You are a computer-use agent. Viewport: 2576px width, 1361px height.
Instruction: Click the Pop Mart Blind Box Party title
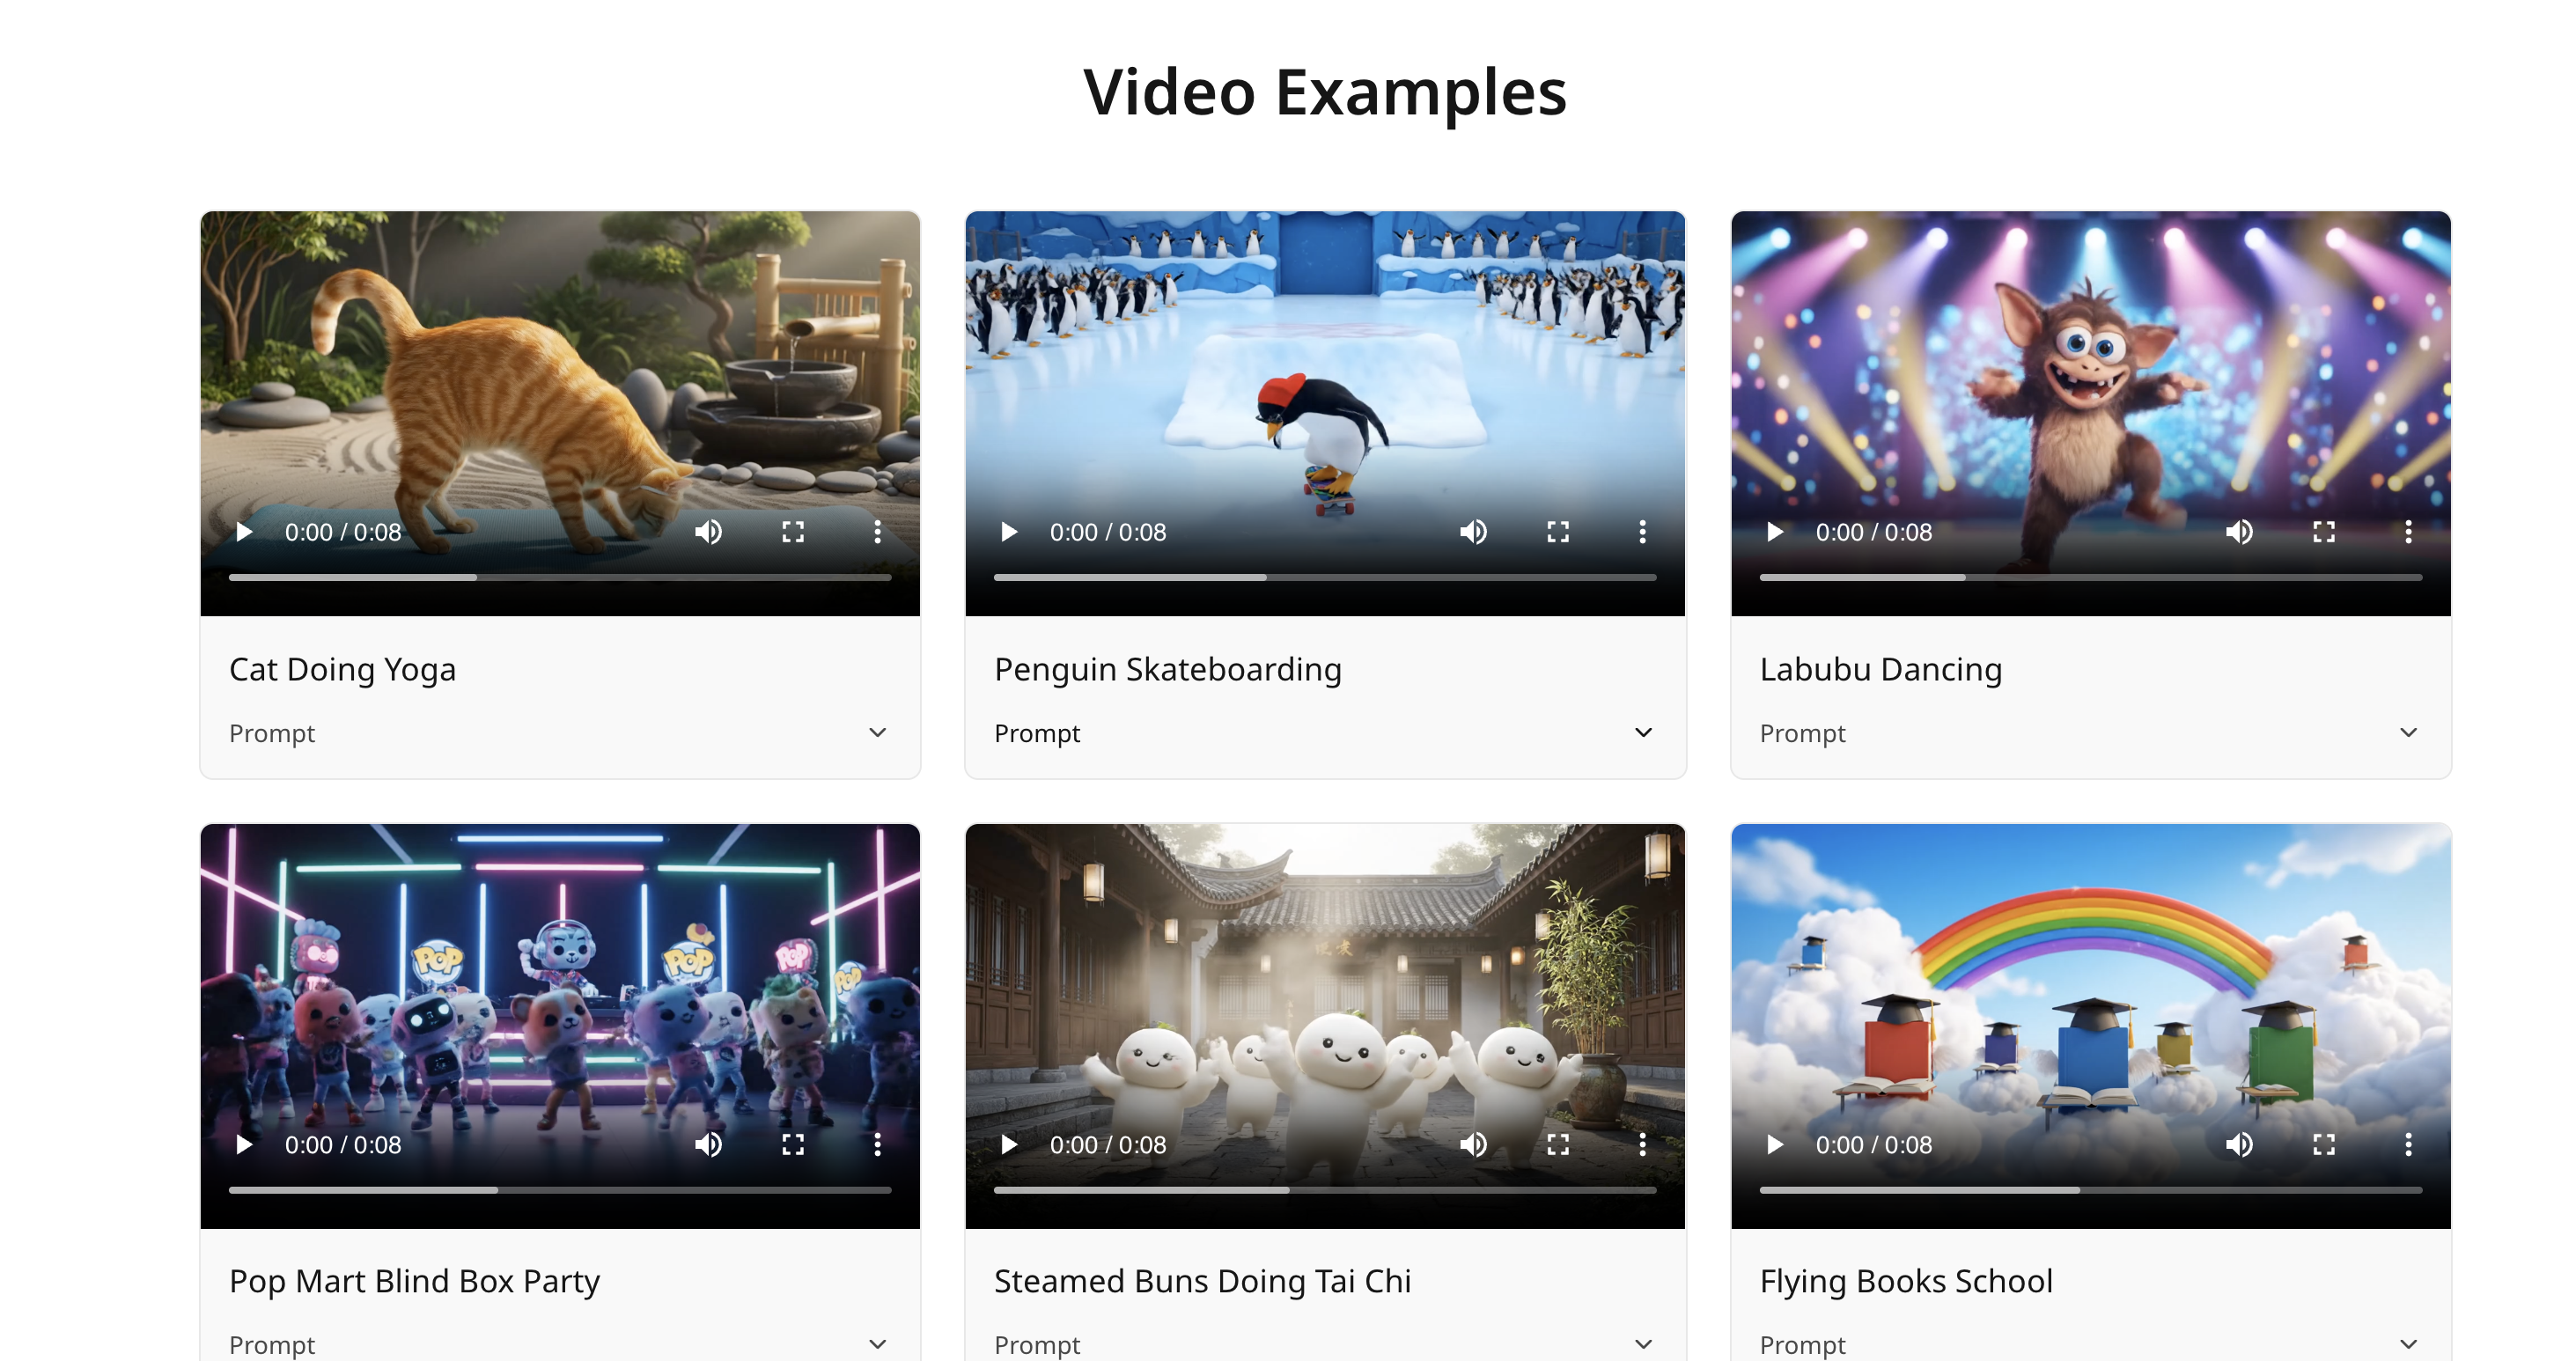tap(414, 1281)
